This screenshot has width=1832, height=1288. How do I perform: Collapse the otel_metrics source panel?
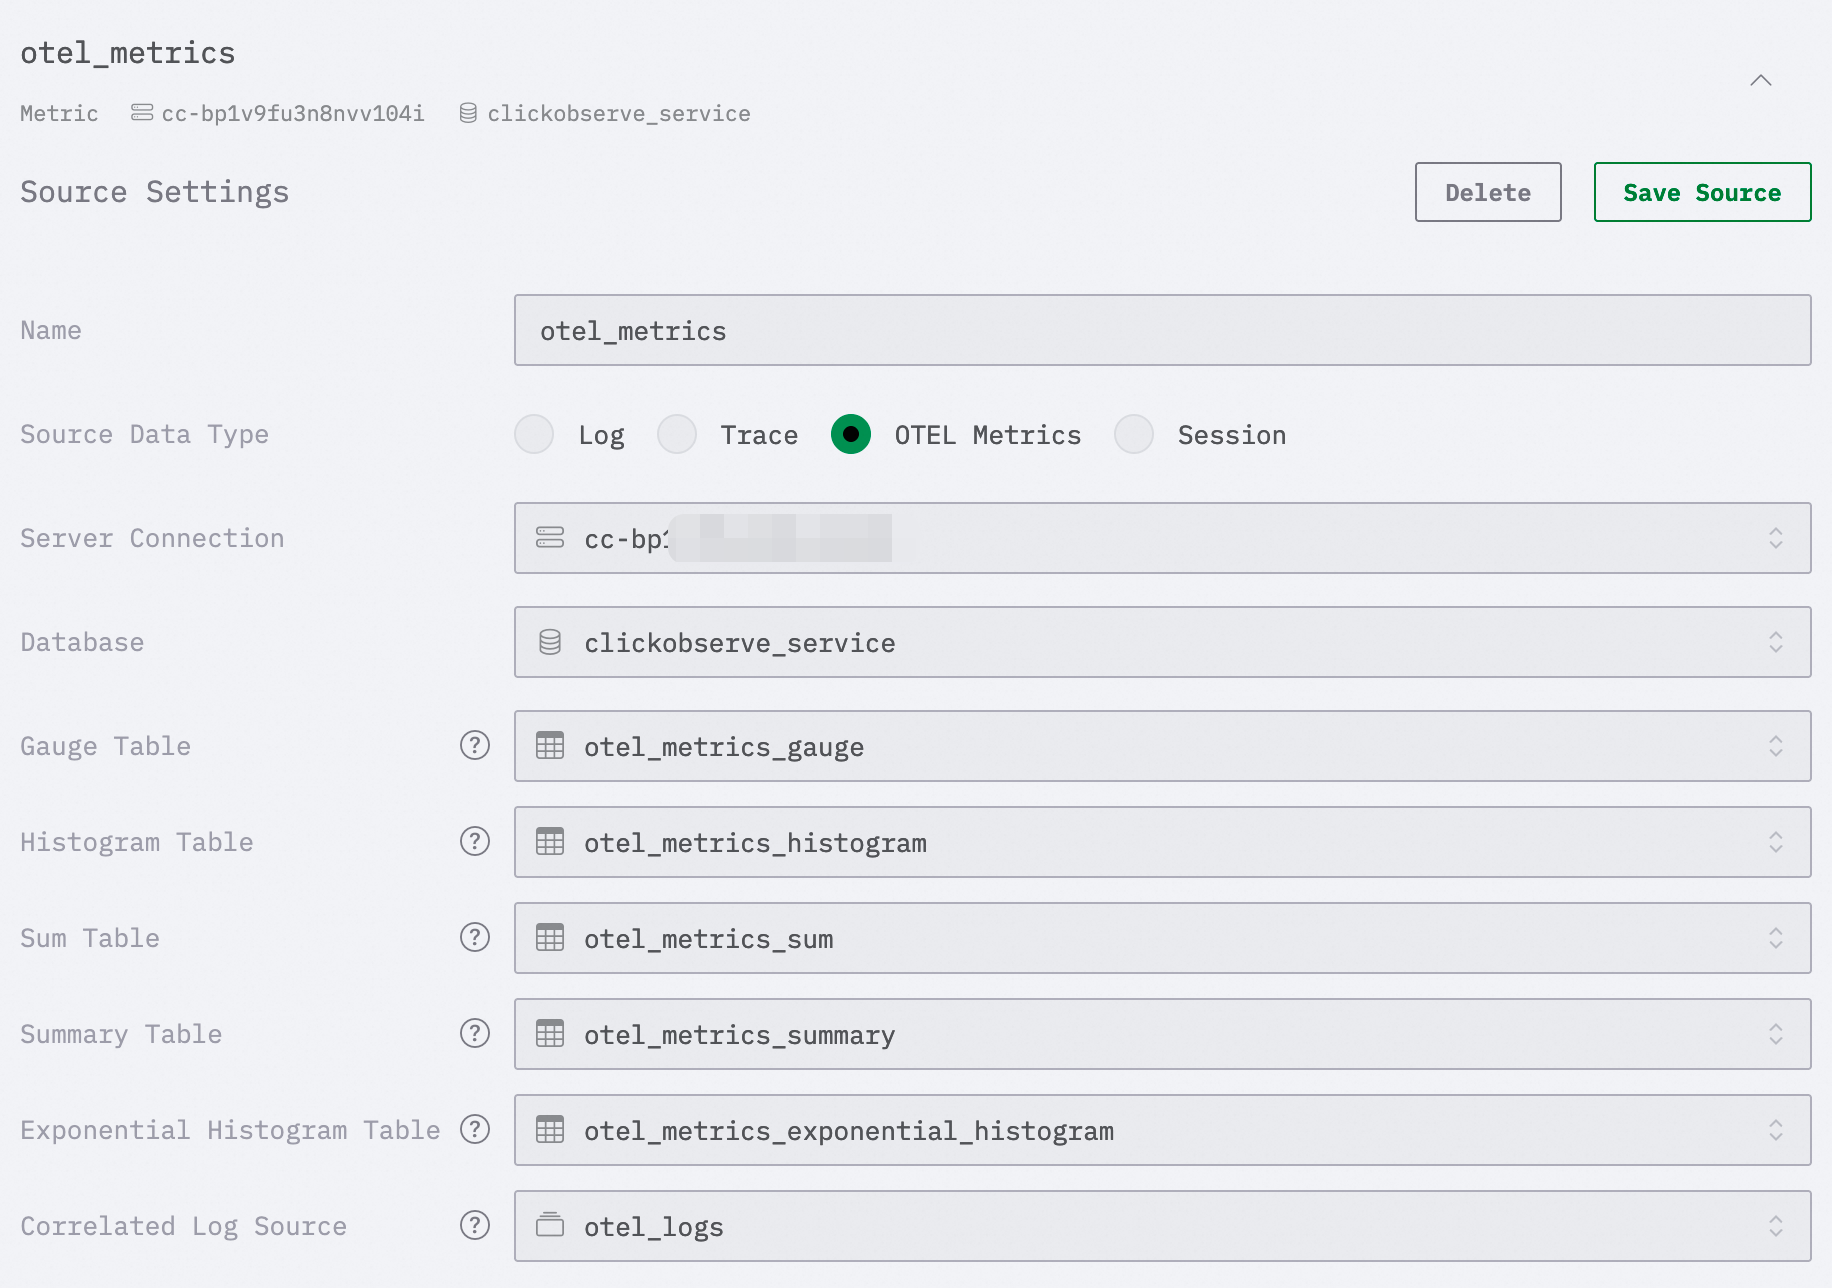(x=1761, y=80)
